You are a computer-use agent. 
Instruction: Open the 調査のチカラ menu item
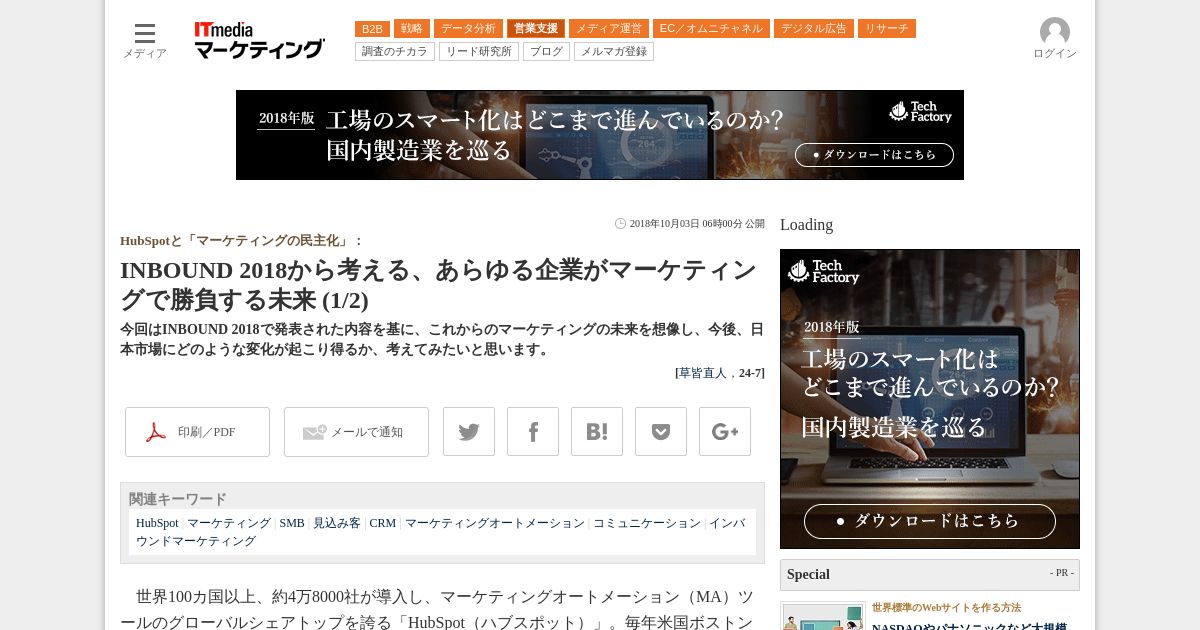point(395,51)
